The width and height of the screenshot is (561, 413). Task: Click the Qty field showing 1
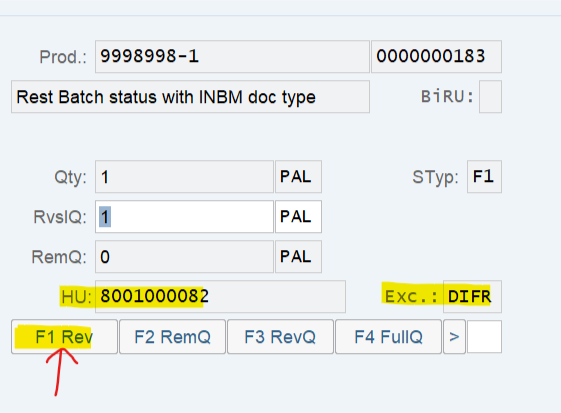click(x=184, y=177)
